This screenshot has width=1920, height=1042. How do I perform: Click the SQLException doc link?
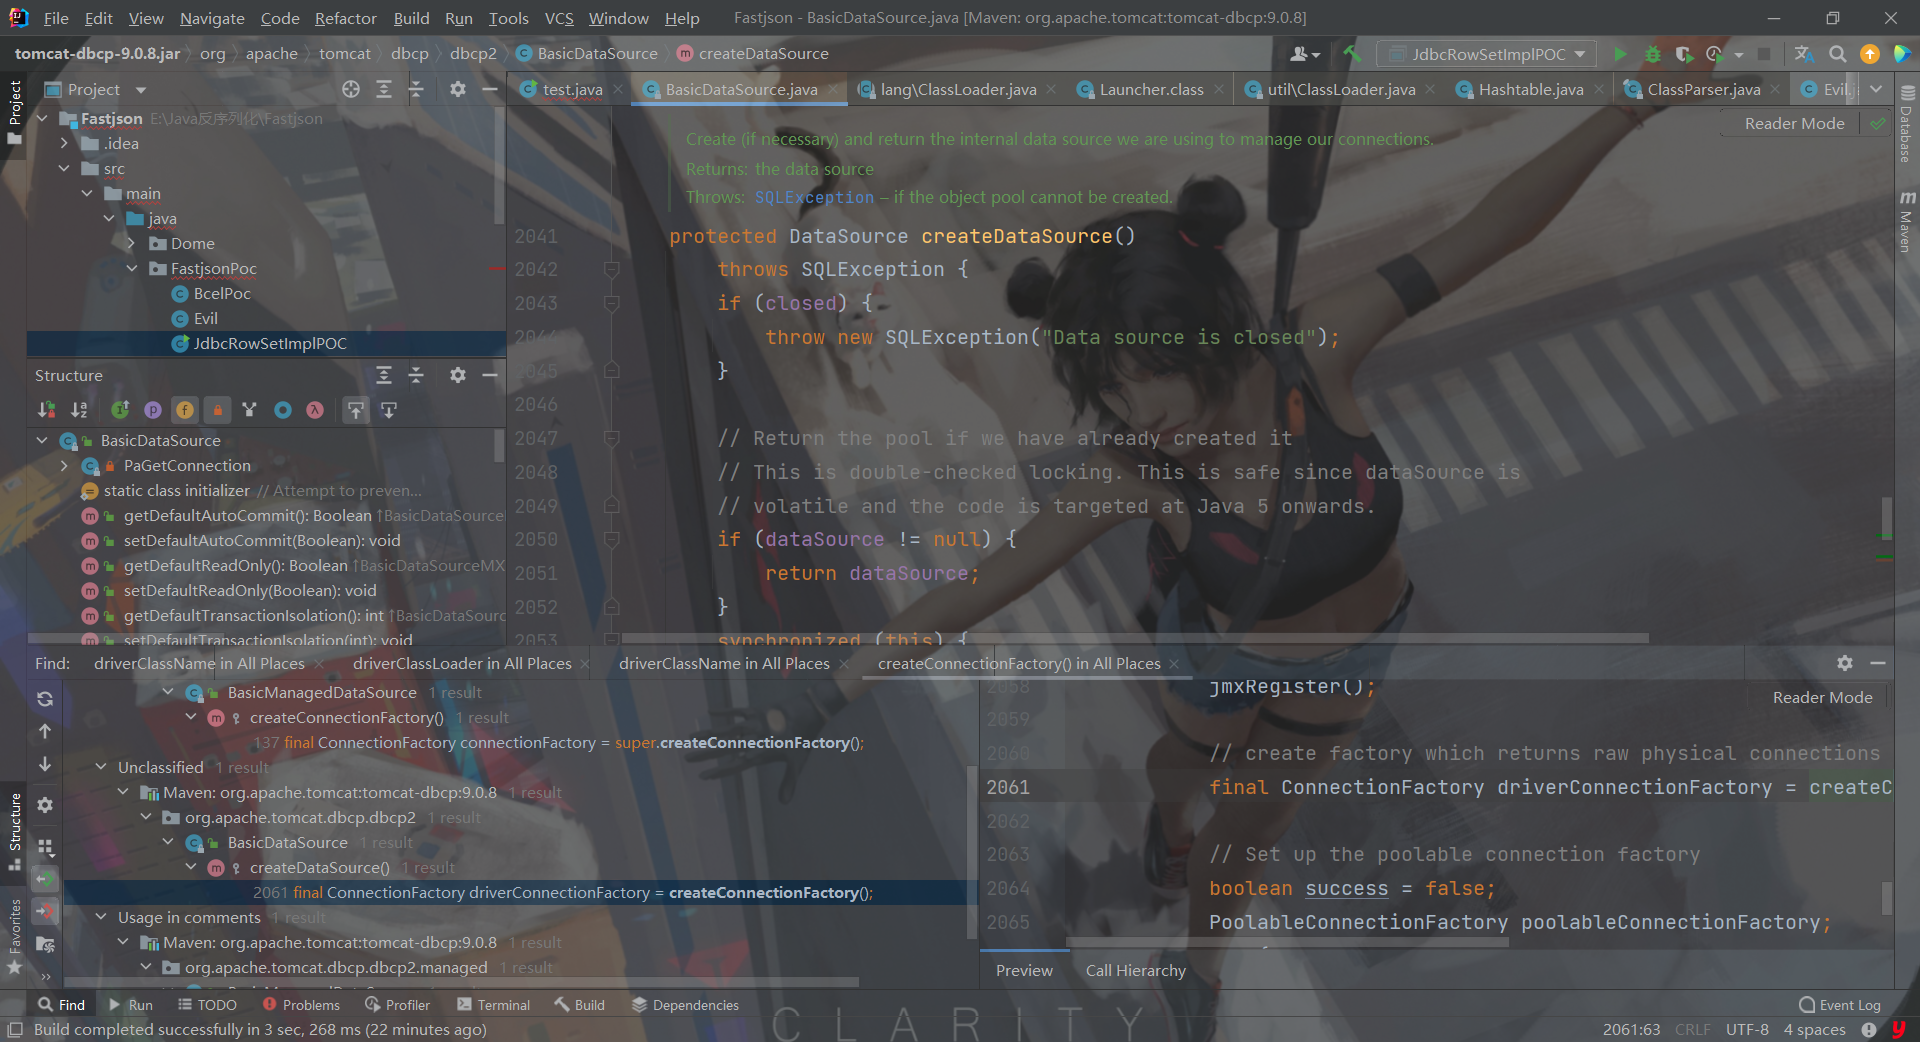pyautogui.click(x=814, y=197)
